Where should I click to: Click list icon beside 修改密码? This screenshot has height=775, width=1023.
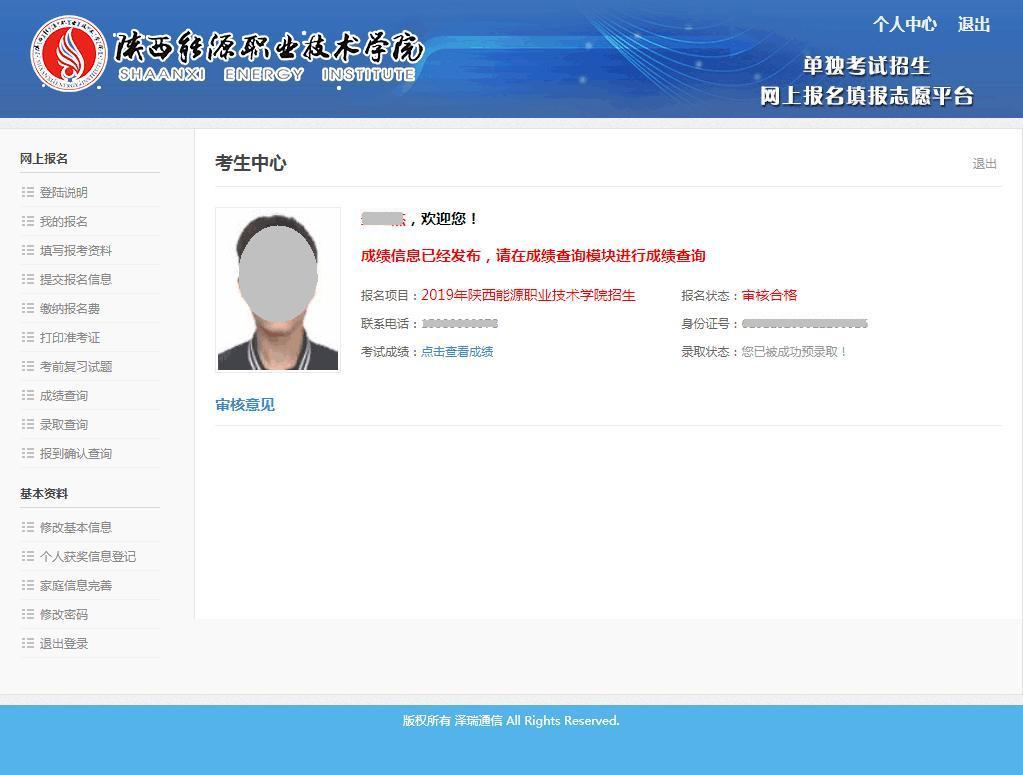coord(28,615)
